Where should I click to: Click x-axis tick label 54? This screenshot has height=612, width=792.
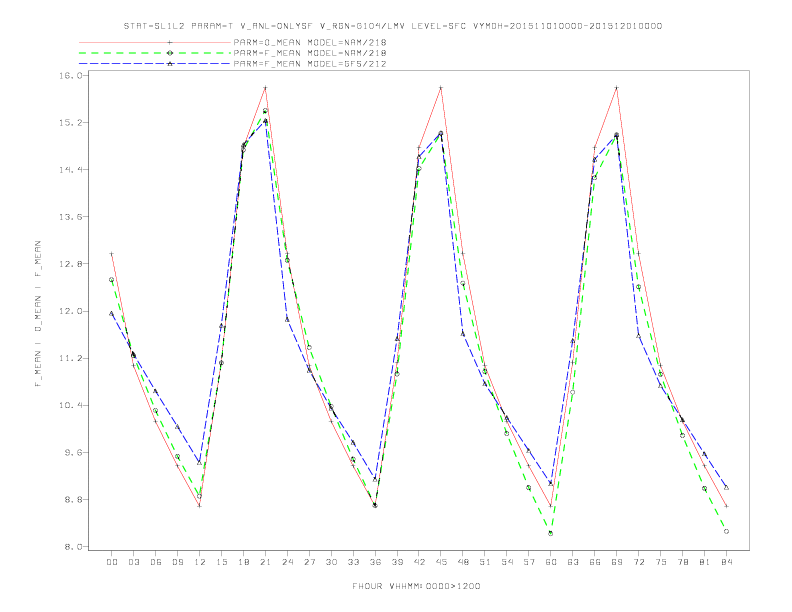[507, 562]
